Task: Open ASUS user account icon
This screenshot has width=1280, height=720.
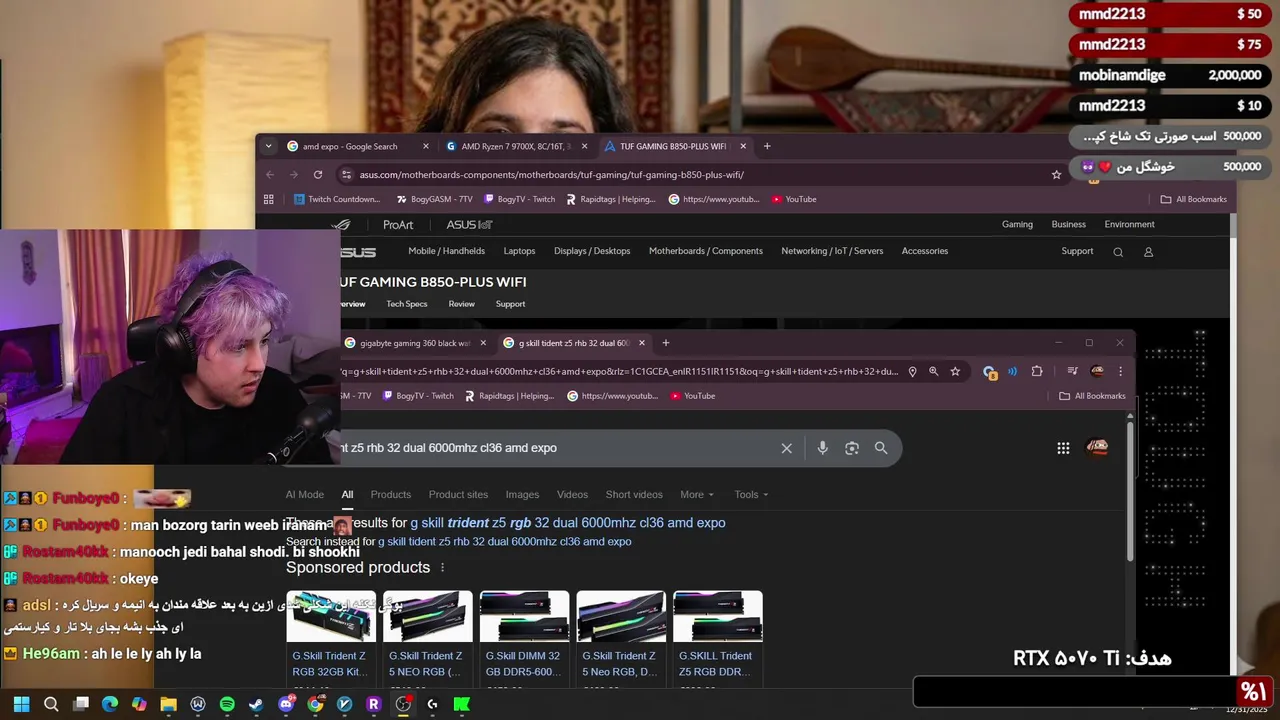Action: point(1148,252)
